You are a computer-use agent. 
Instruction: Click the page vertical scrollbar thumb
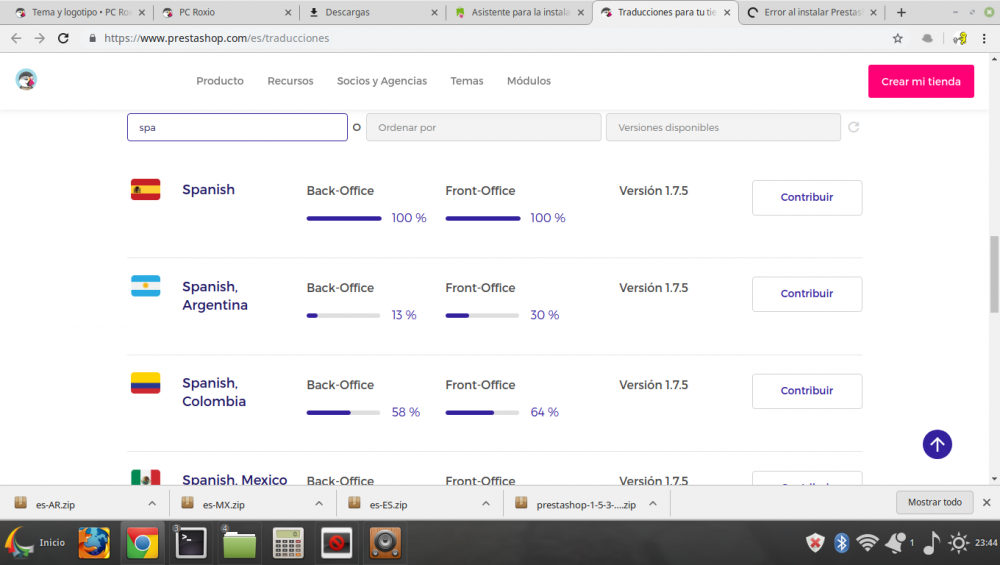point(994,274)
